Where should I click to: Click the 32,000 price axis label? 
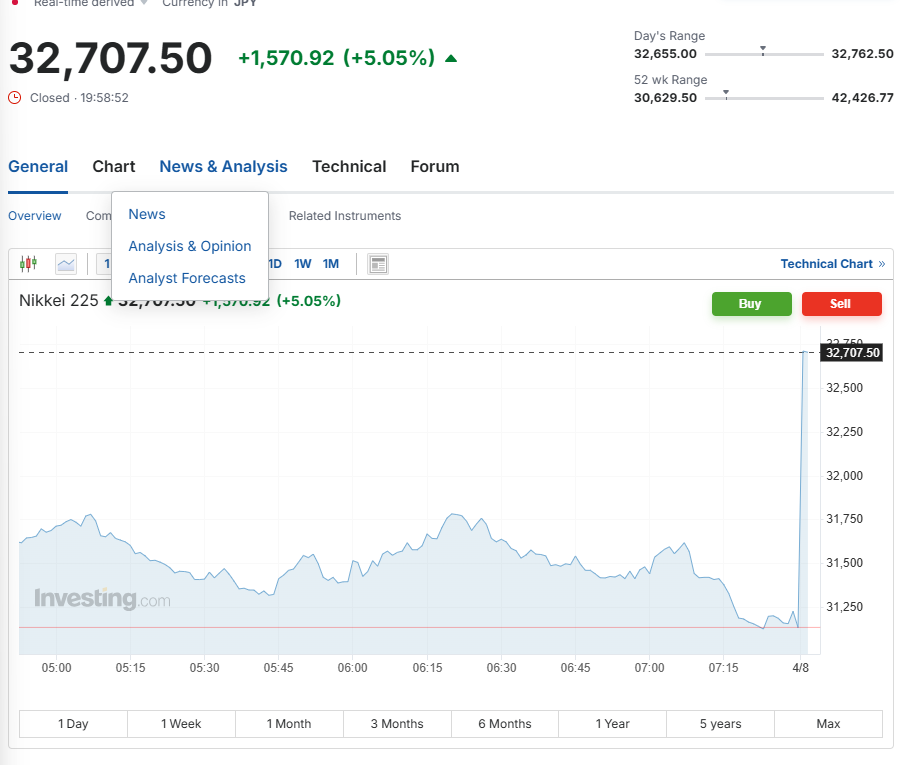click(x=845, y=476)
